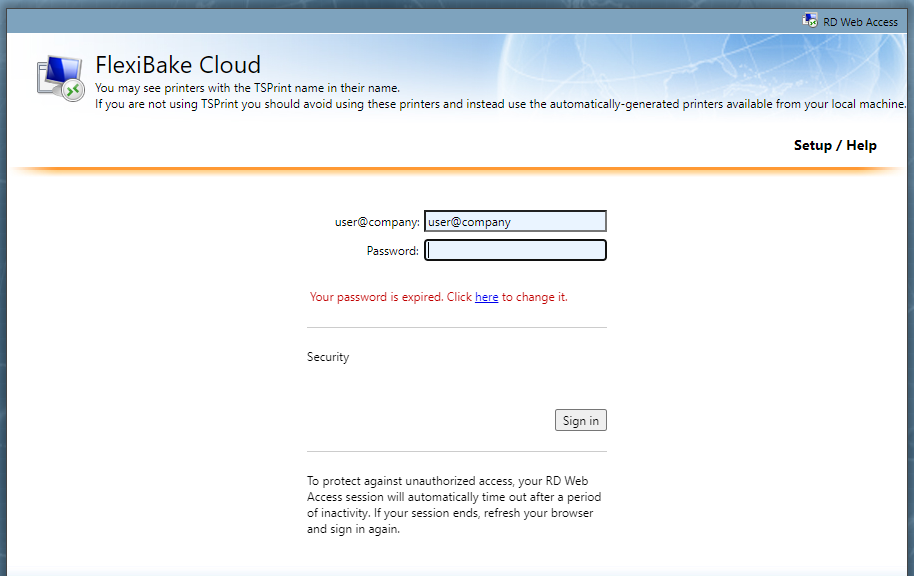The height and width of the screenshot is (576, 914).
Task: Click into the Password field
Action: click(515, 250)
